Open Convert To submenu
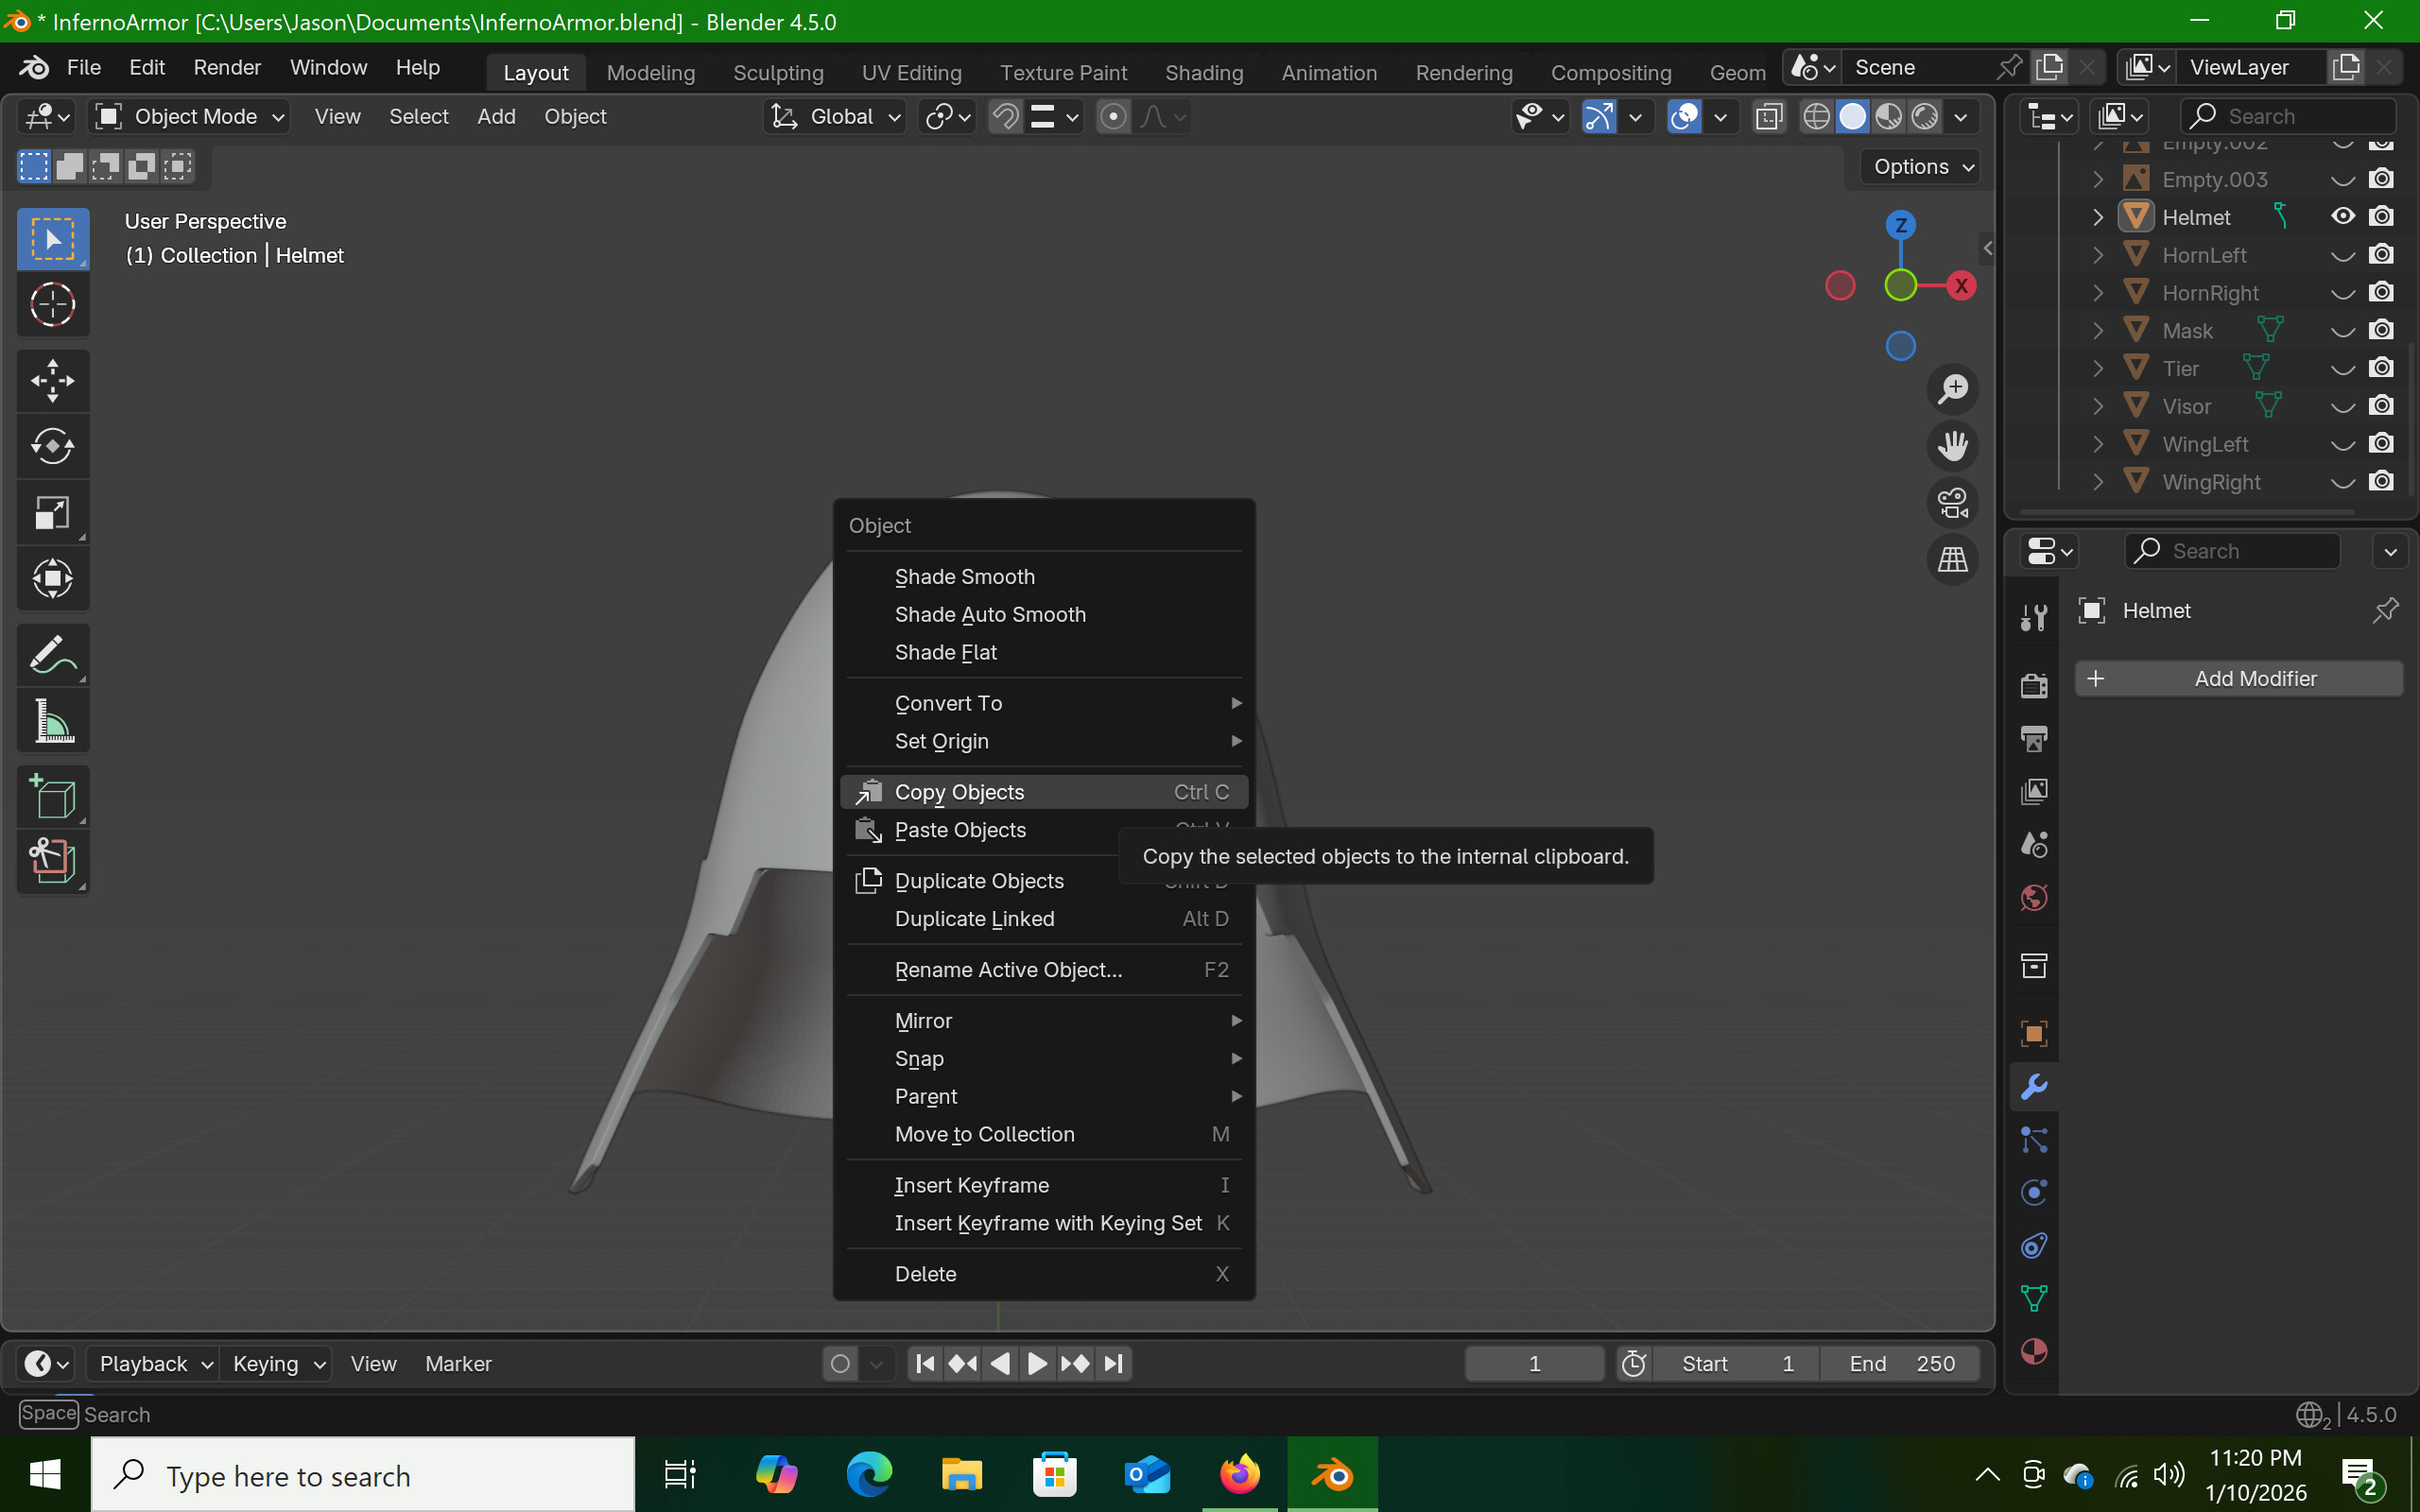 [x=1044, y=703]
